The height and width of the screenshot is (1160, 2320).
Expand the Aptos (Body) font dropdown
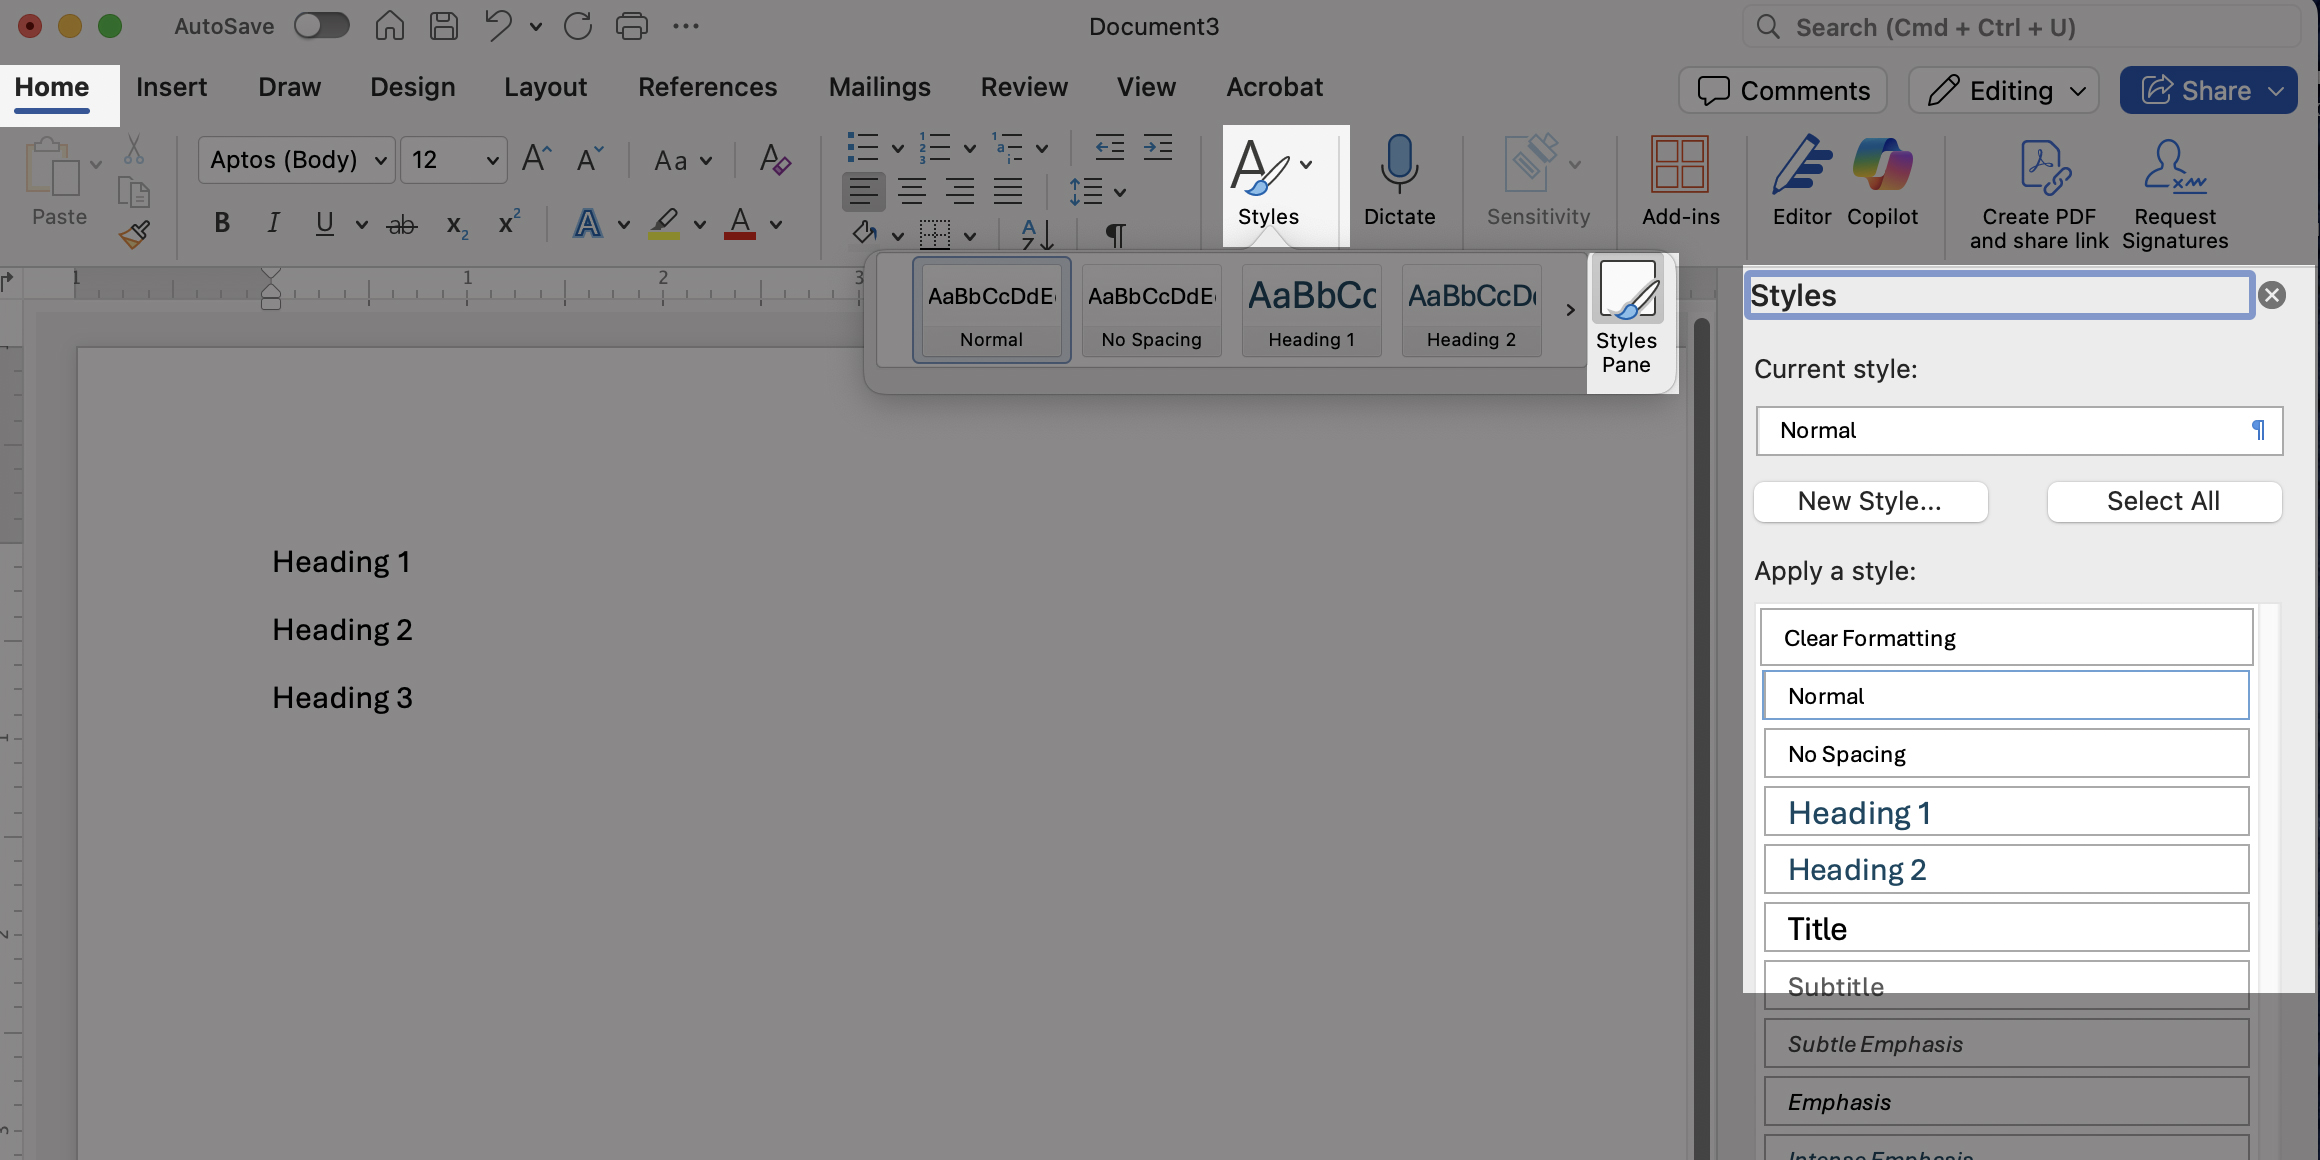pyautogui.click(x=380, y=160)
